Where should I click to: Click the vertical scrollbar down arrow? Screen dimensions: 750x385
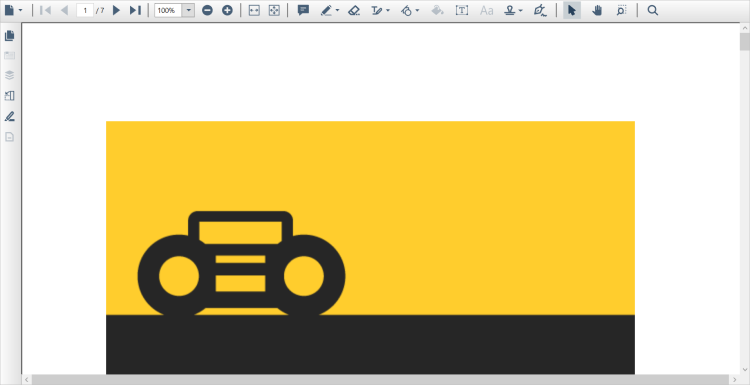click(x=745, y=369)
